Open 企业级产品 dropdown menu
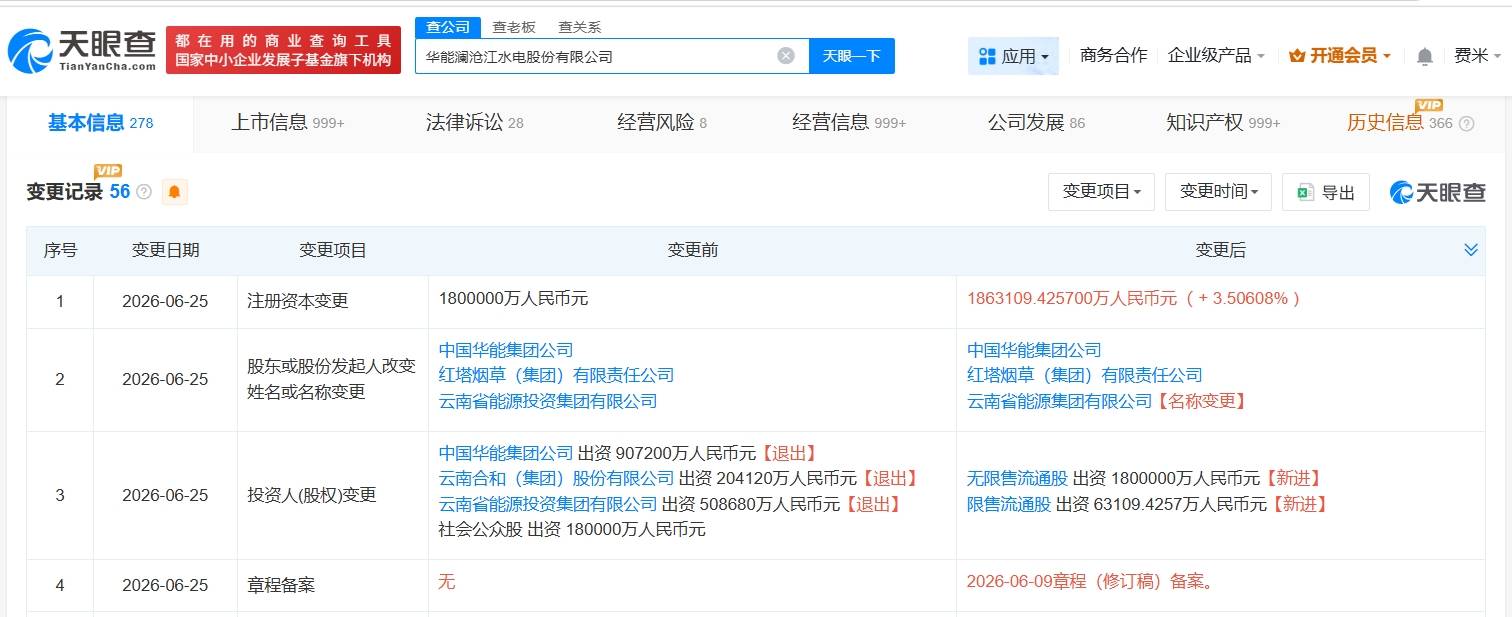Image resolution: width=1512 pixels, height=617 pixels. [1216, 56]
